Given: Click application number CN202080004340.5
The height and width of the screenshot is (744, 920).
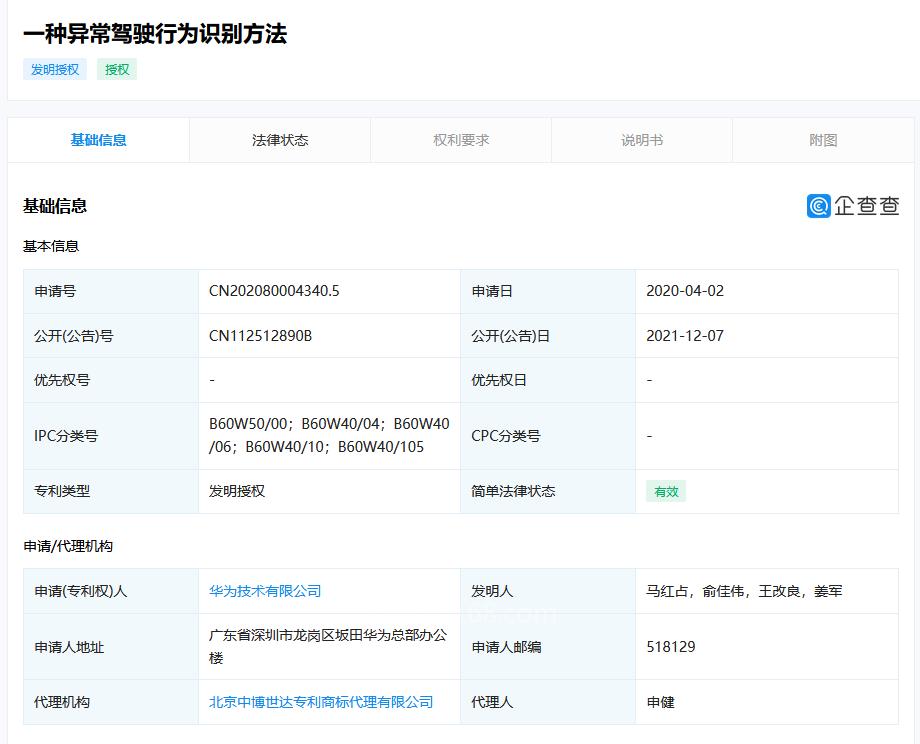Looking at the screenshot, I should [x=274, y=291].
